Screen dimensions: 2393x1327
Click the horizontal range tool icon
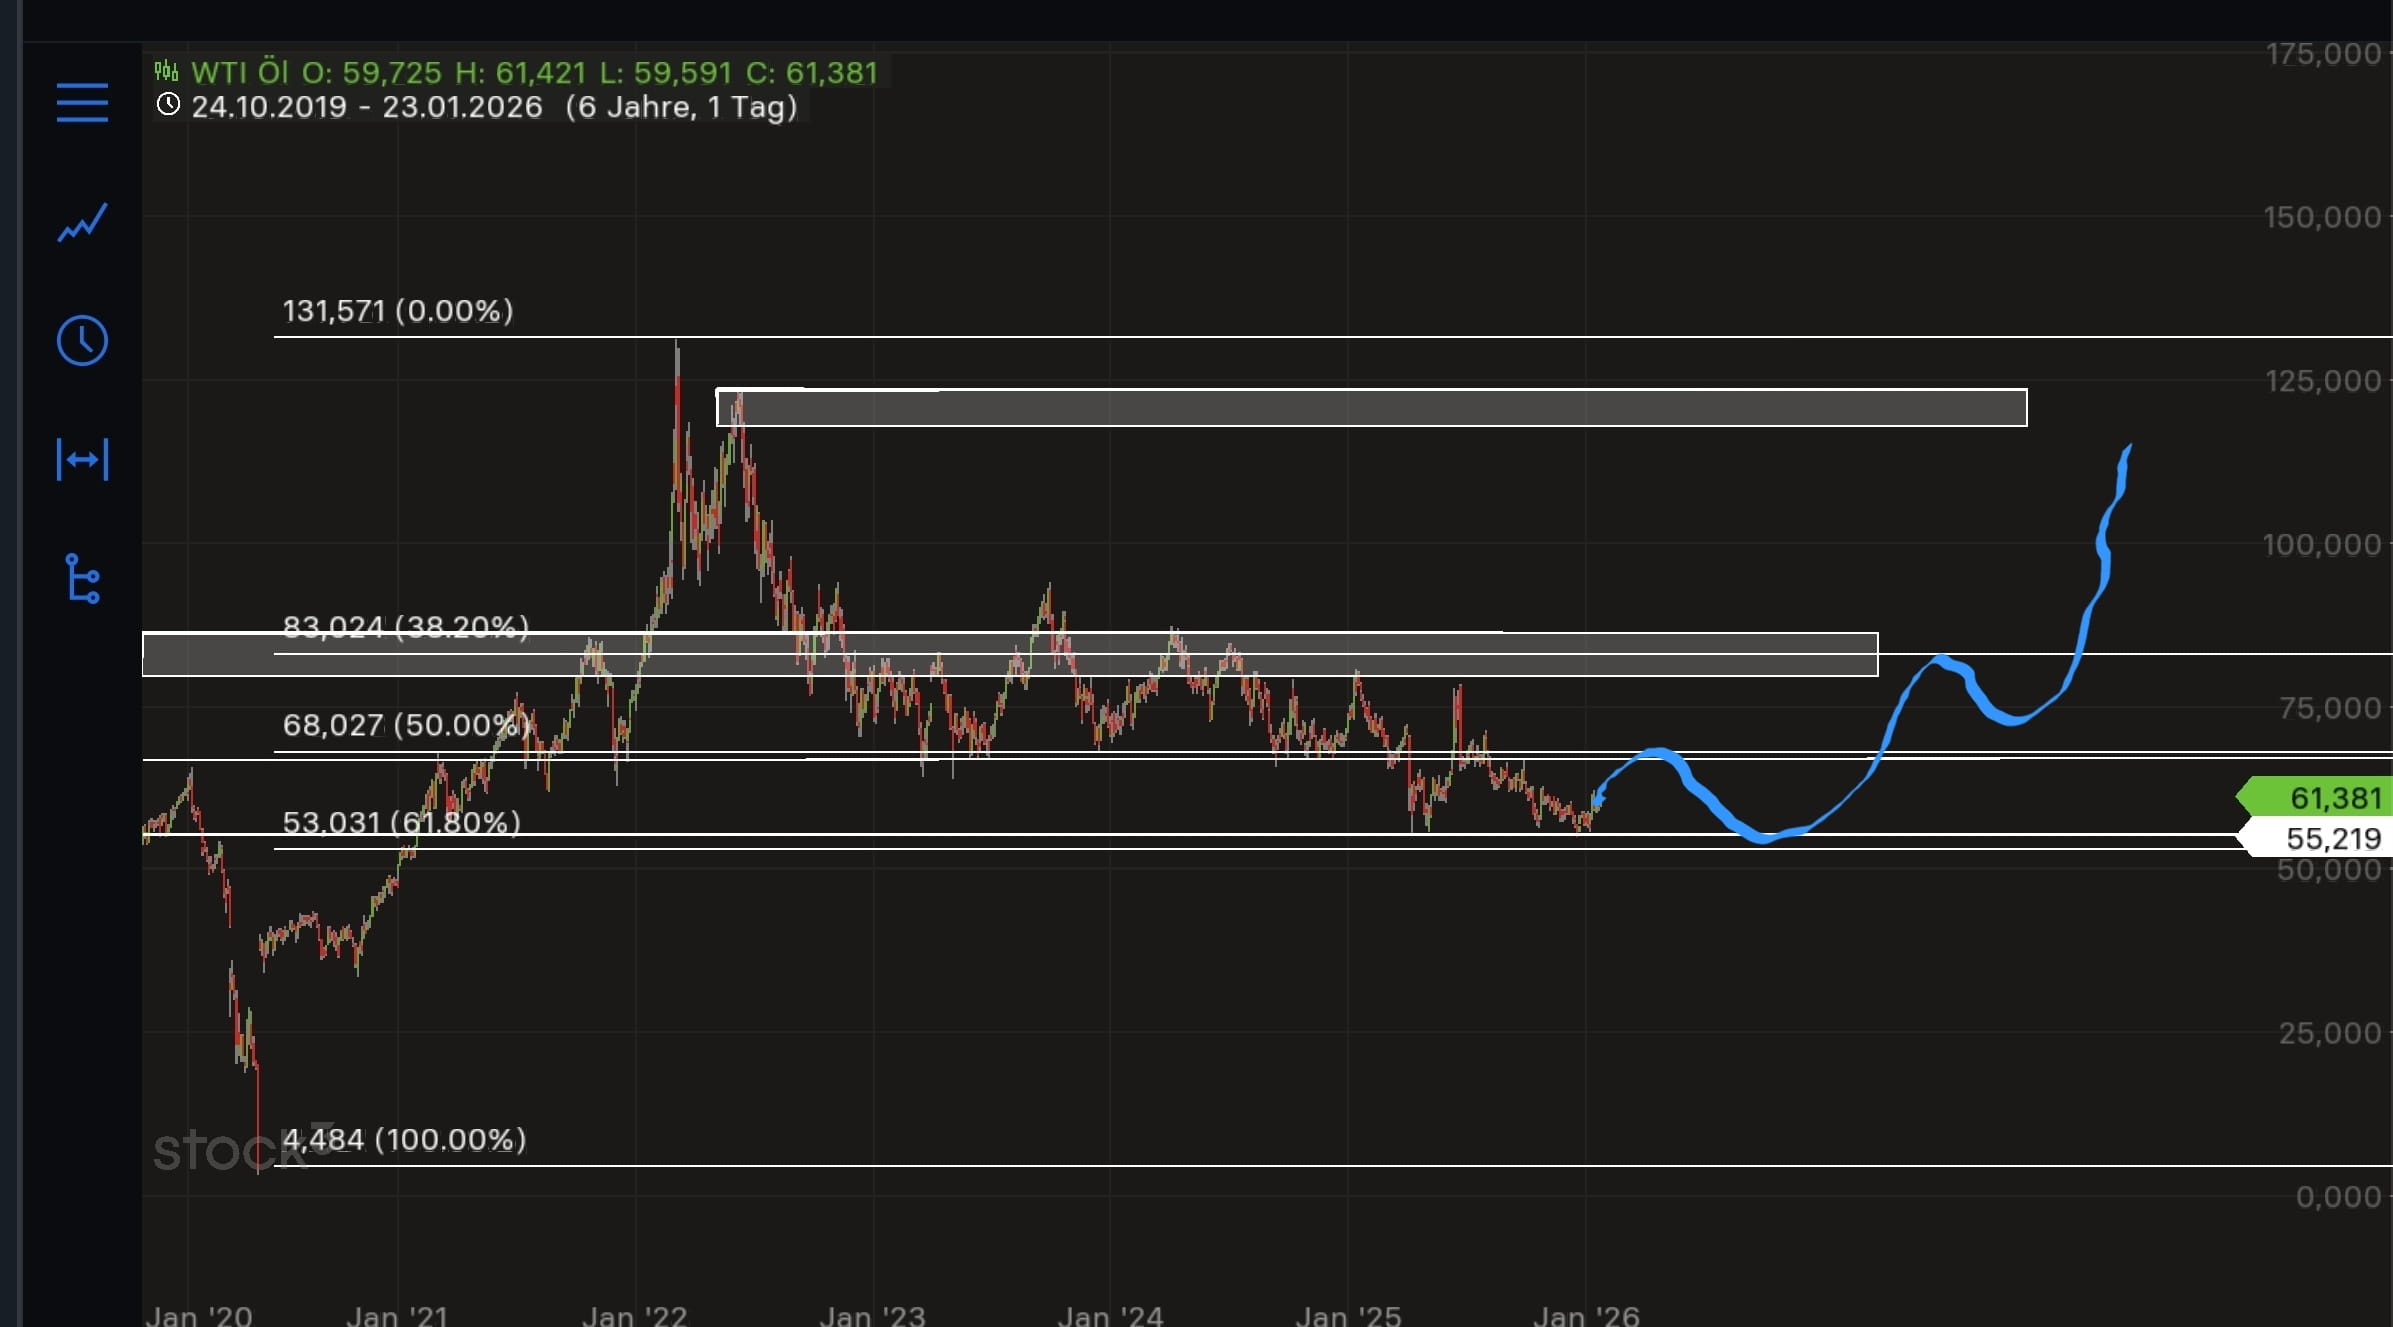point(82,460)
